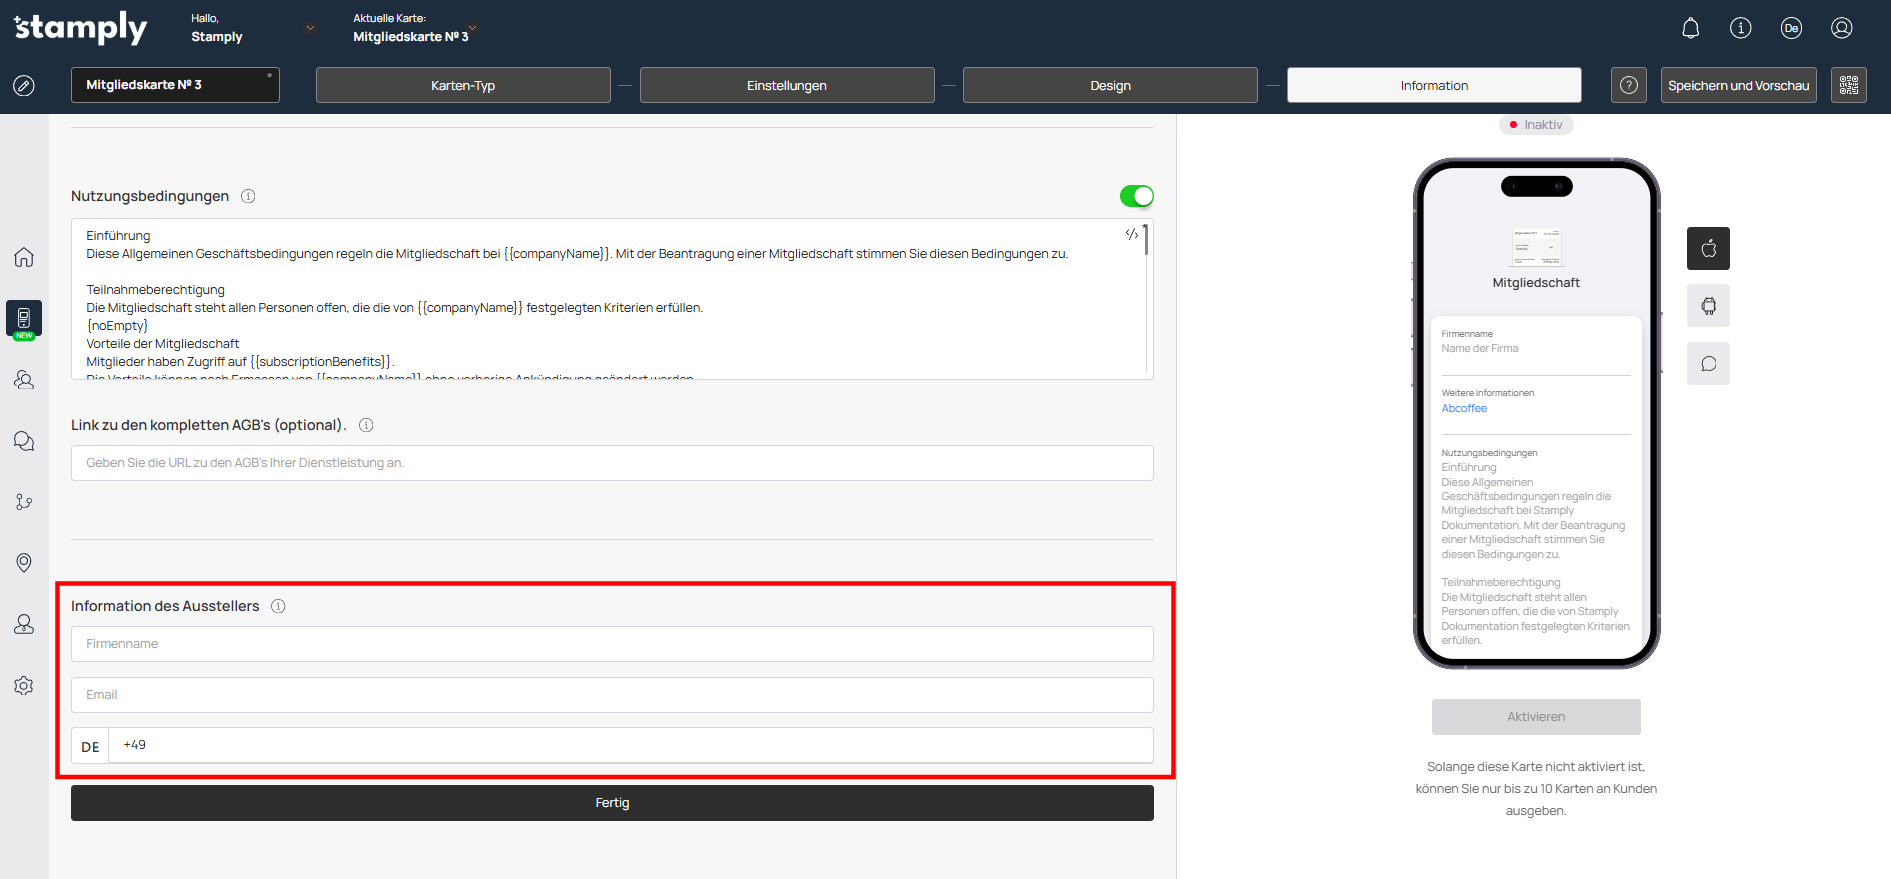This screenshot has width=1891, height=879.
Task: Open settings gear in sidebar
Action: (24, 685)
